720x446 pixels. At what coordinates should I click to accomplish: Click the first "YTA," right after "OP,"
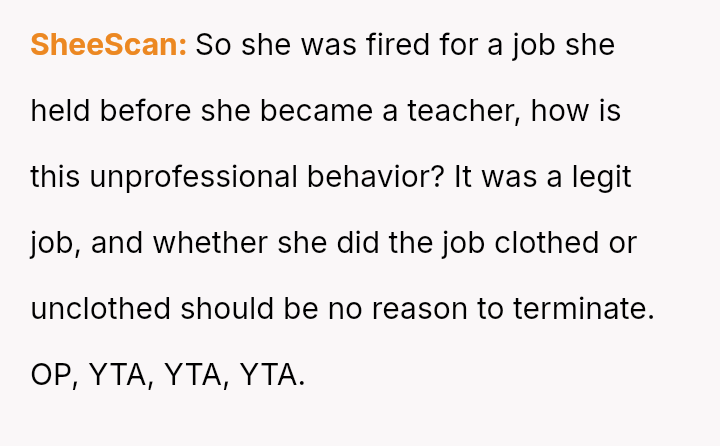(x=121, y=375)
